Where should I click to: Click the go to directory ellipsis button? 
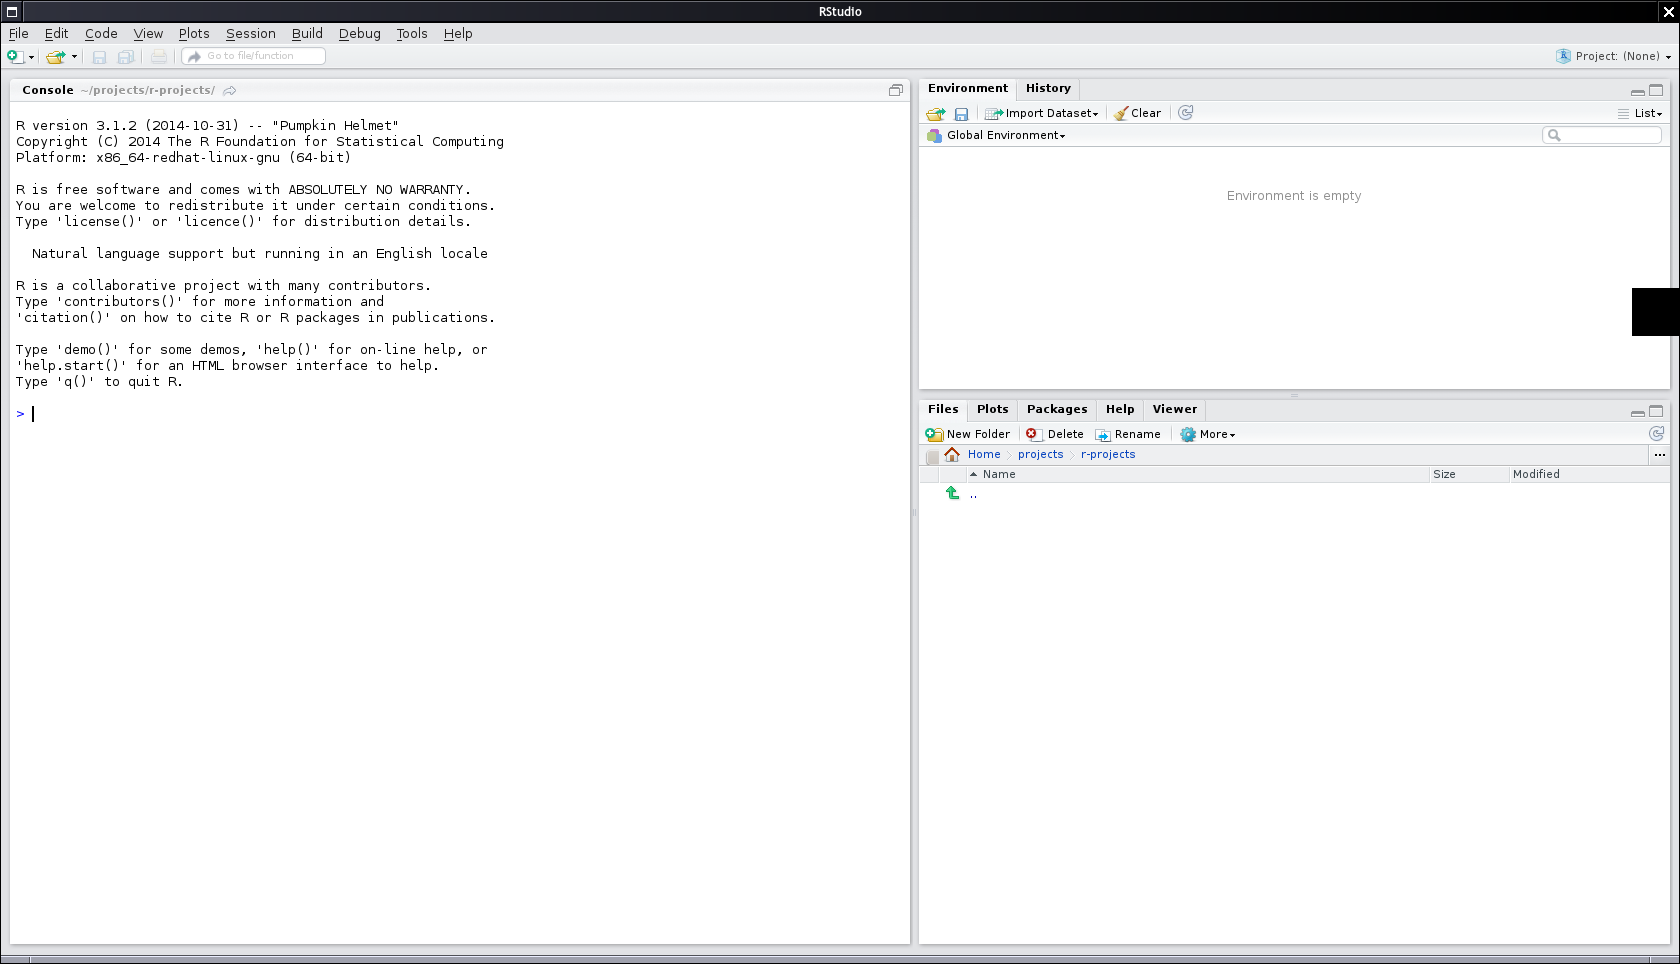click(1659, 455)
